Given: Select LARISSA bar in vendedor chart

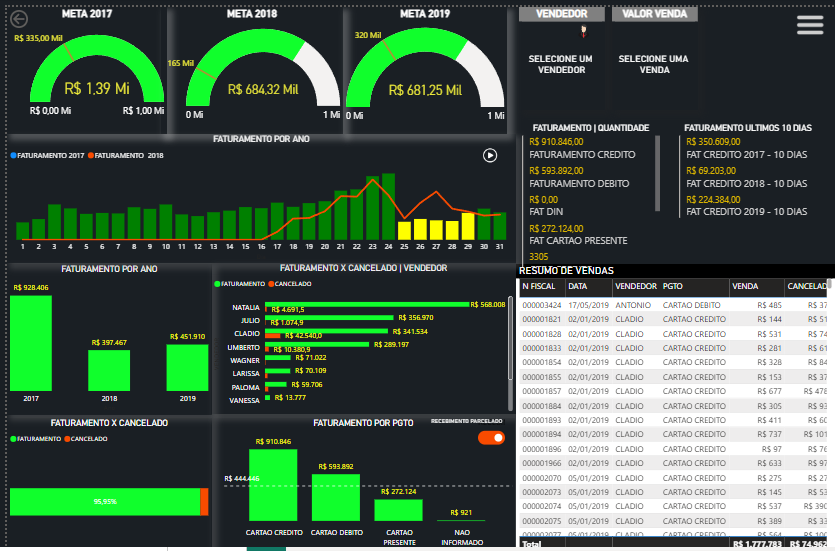Looking at the screenshot, I should click(277, 371).
